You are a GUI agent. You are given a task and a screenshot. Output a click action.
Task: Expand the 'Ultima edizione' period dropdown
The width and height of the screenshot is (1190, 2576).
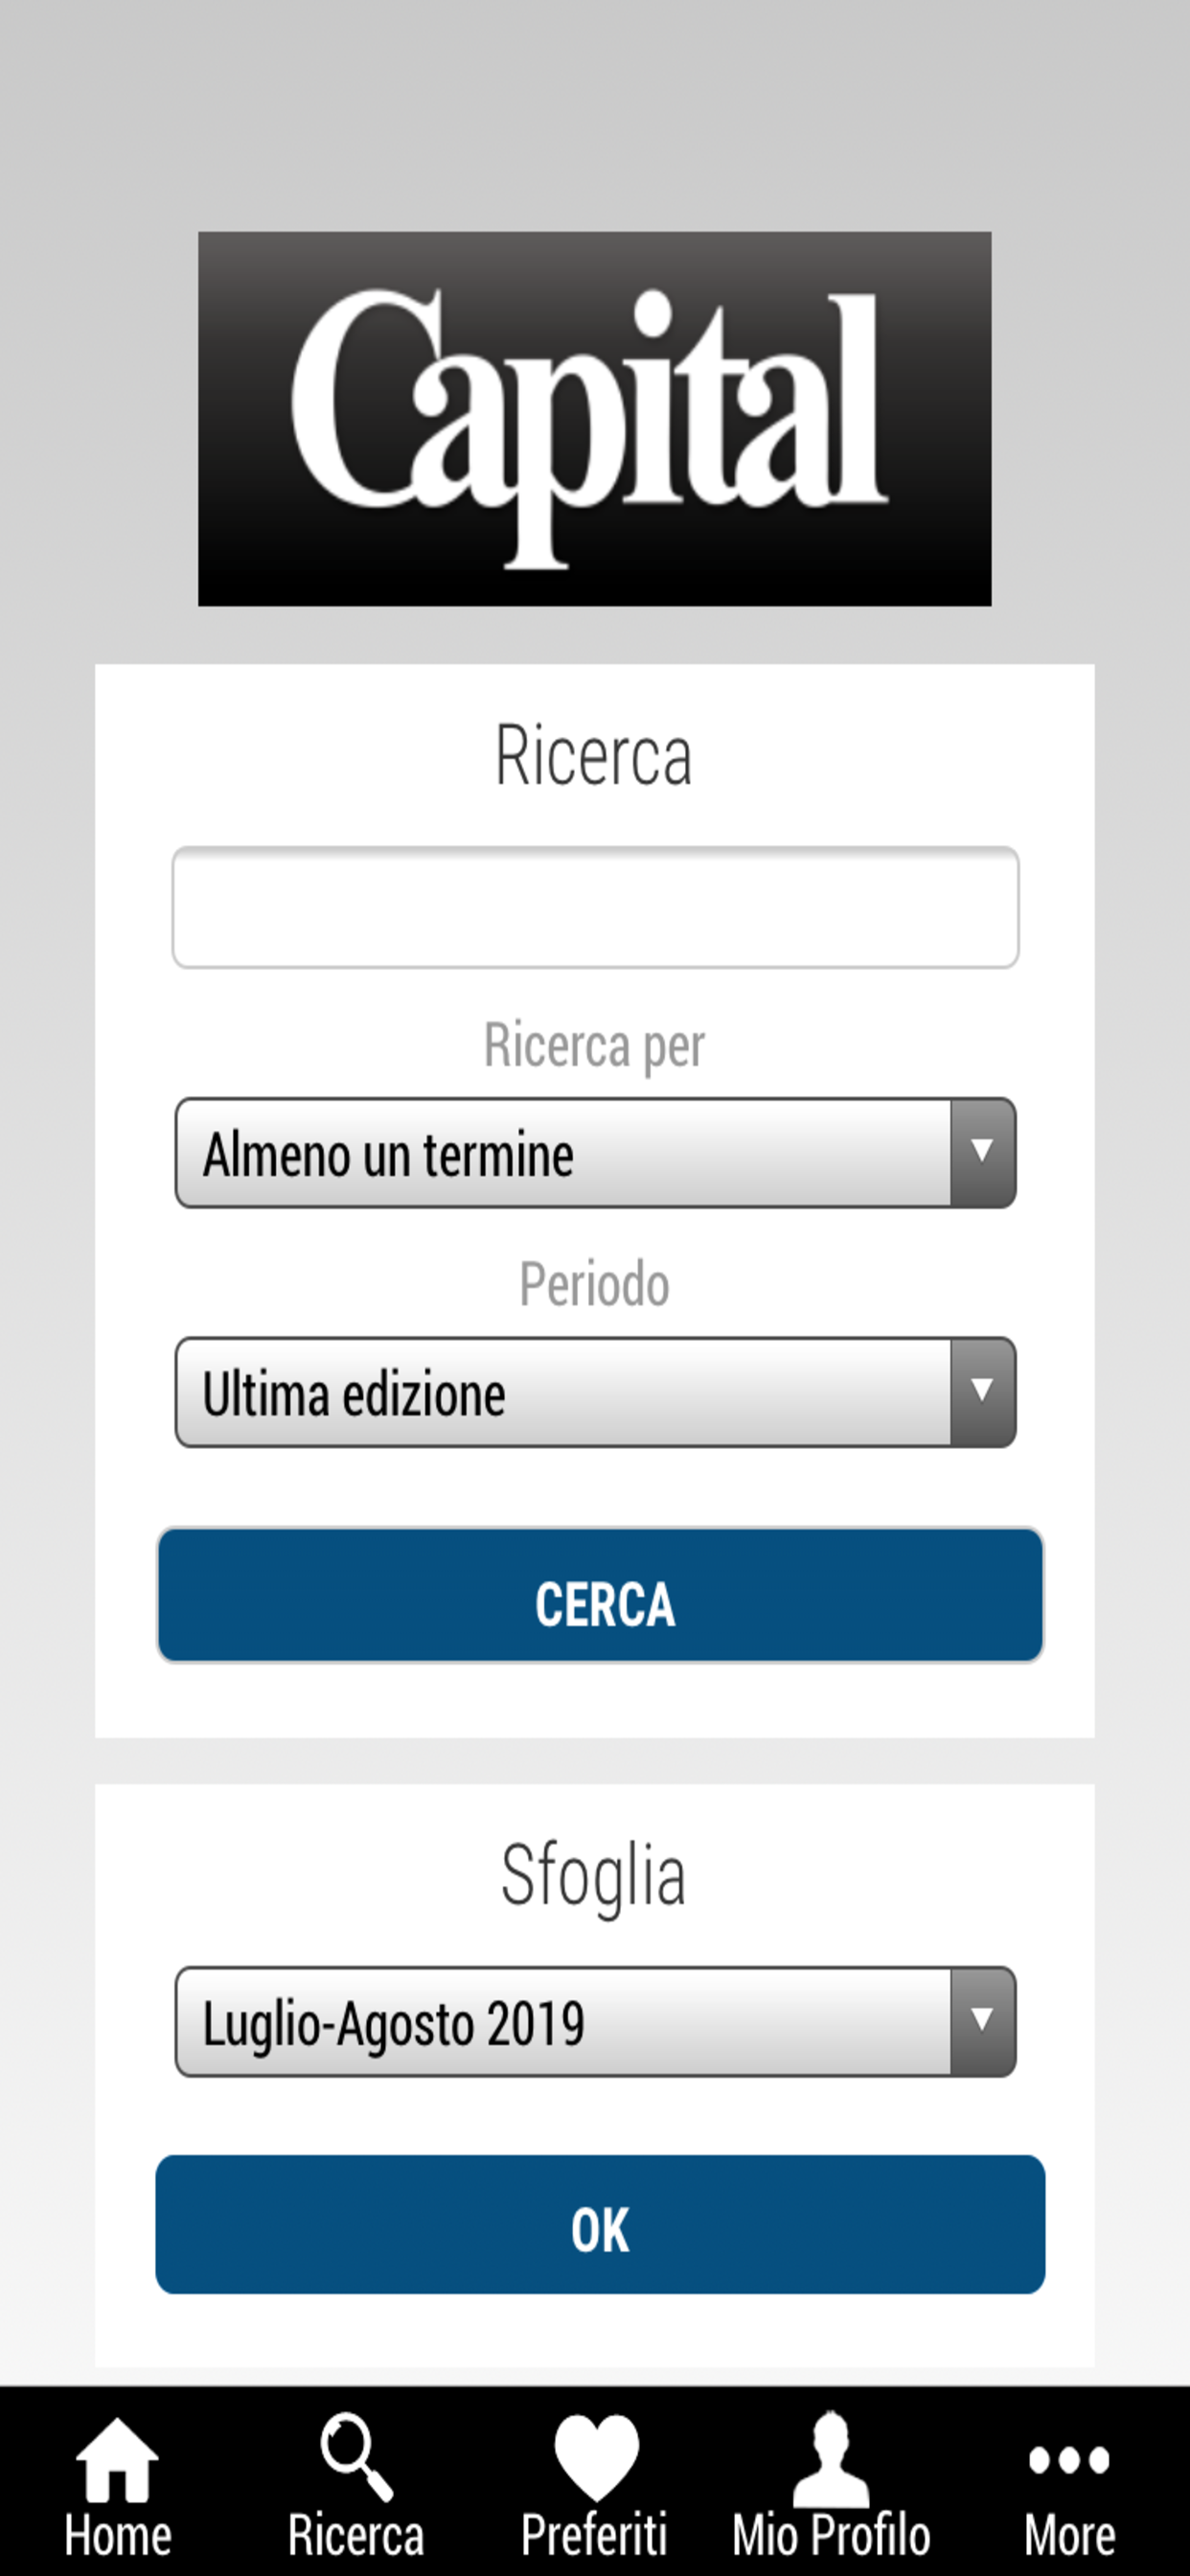[563, 1392]
